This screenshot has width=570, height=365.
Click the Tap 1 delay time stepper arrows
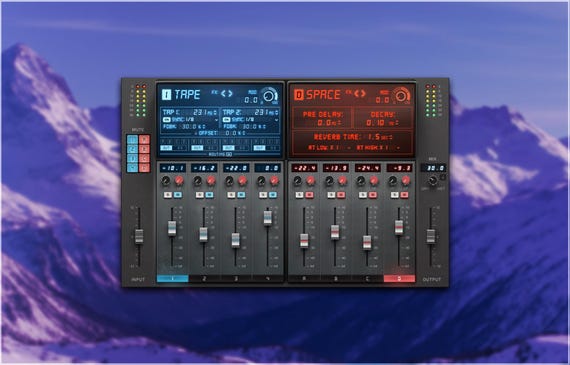point(215,113)
